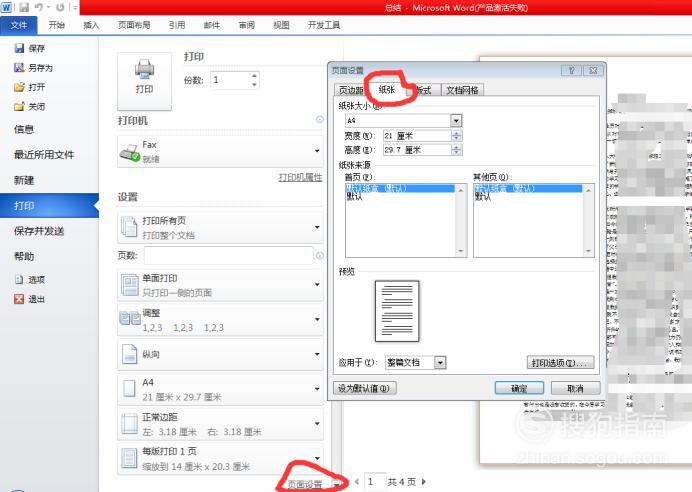Image resolution: width=692 pixels, height=492 pixels.
Task: Go to the previous preview page arrow
Action: [x=357, y=481]
